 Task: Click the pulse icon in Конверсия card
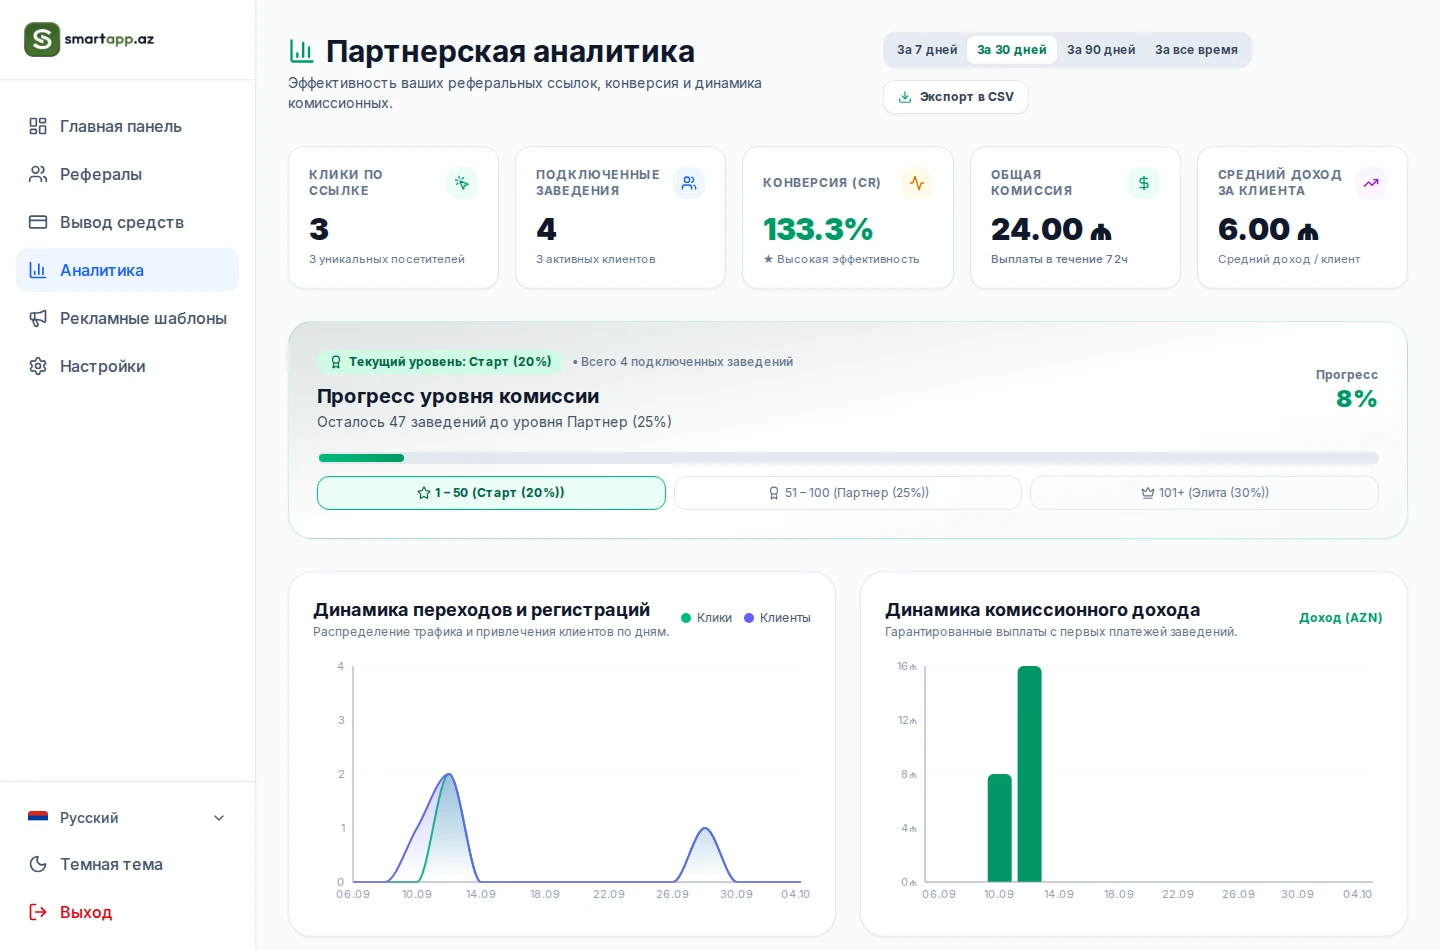(x=917, y=183)
